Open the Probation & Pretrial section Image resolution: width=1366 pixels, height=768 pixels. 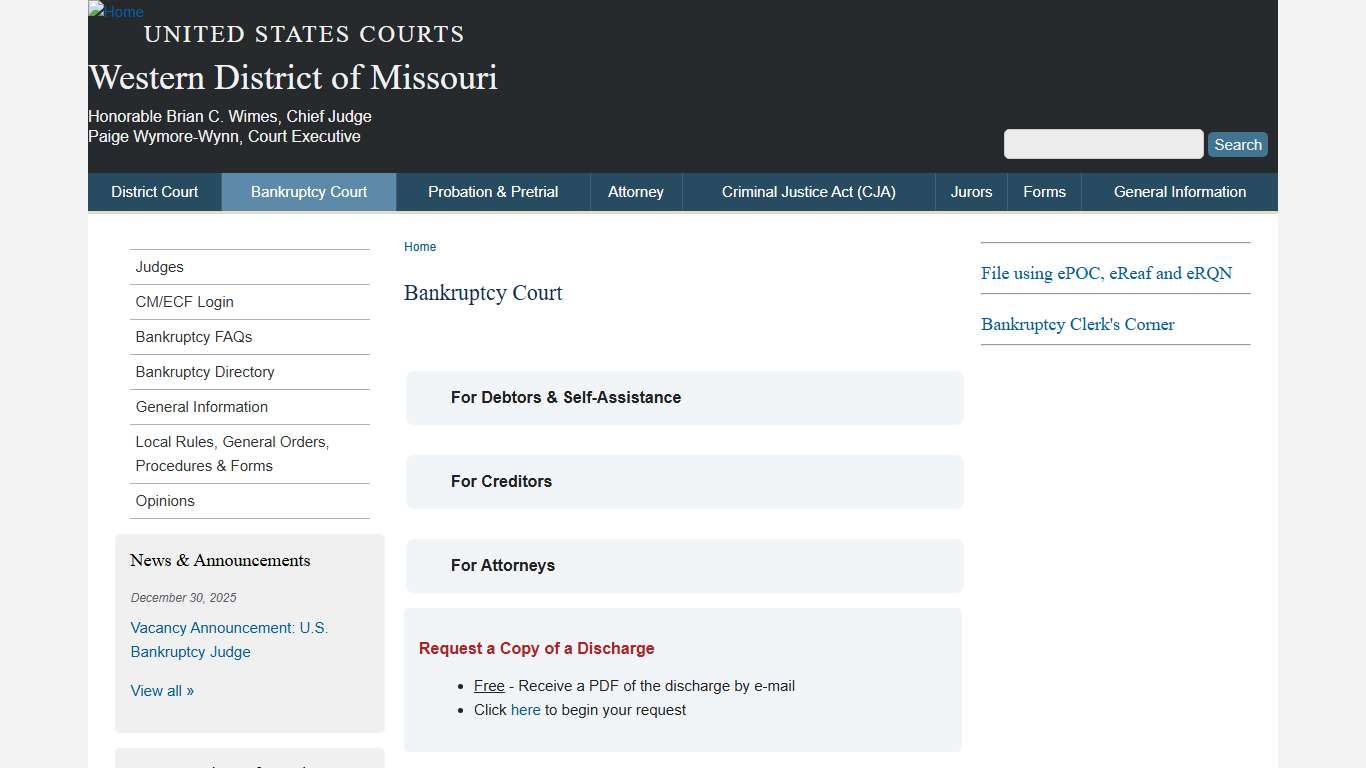[x=492, y=191]
